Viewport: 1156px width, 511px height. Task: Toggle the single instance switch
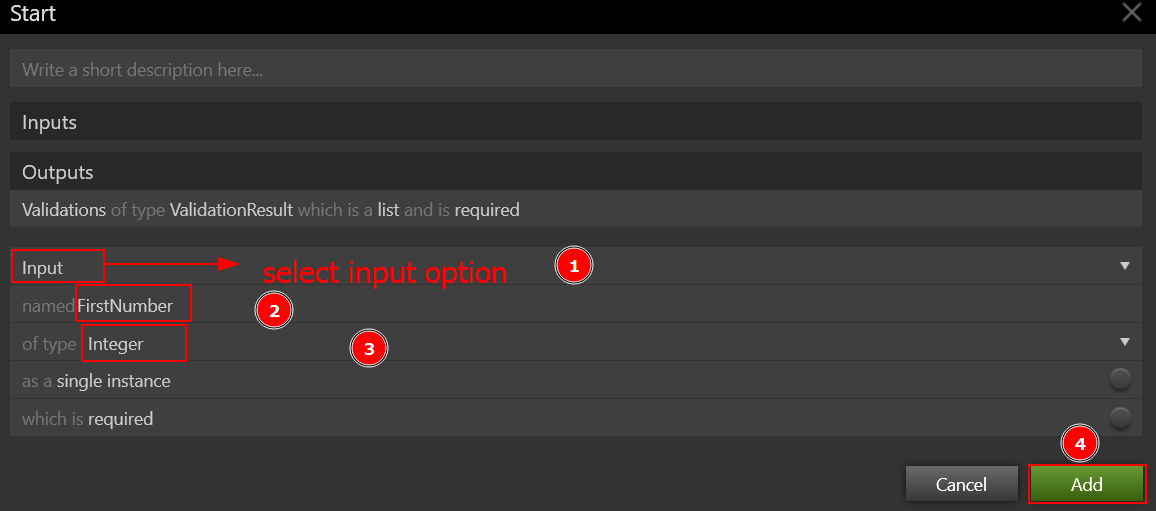1120,379
